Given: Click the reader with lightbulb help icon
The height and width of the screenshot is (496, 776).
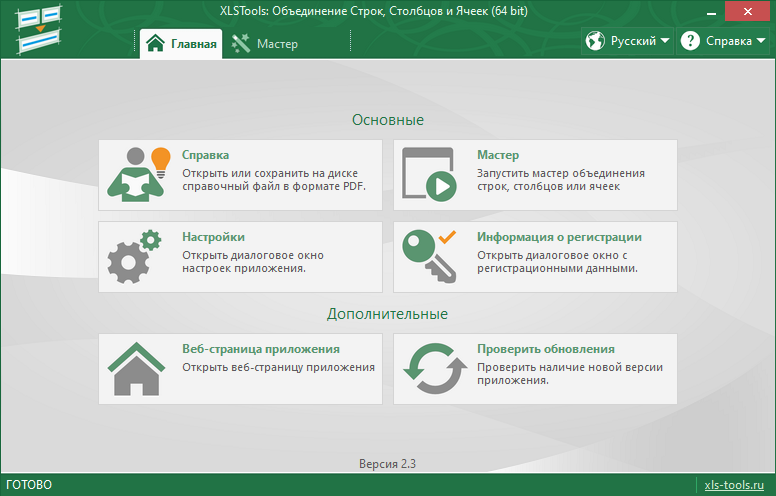Looking at the screenshot, I should tap(139, 174).
